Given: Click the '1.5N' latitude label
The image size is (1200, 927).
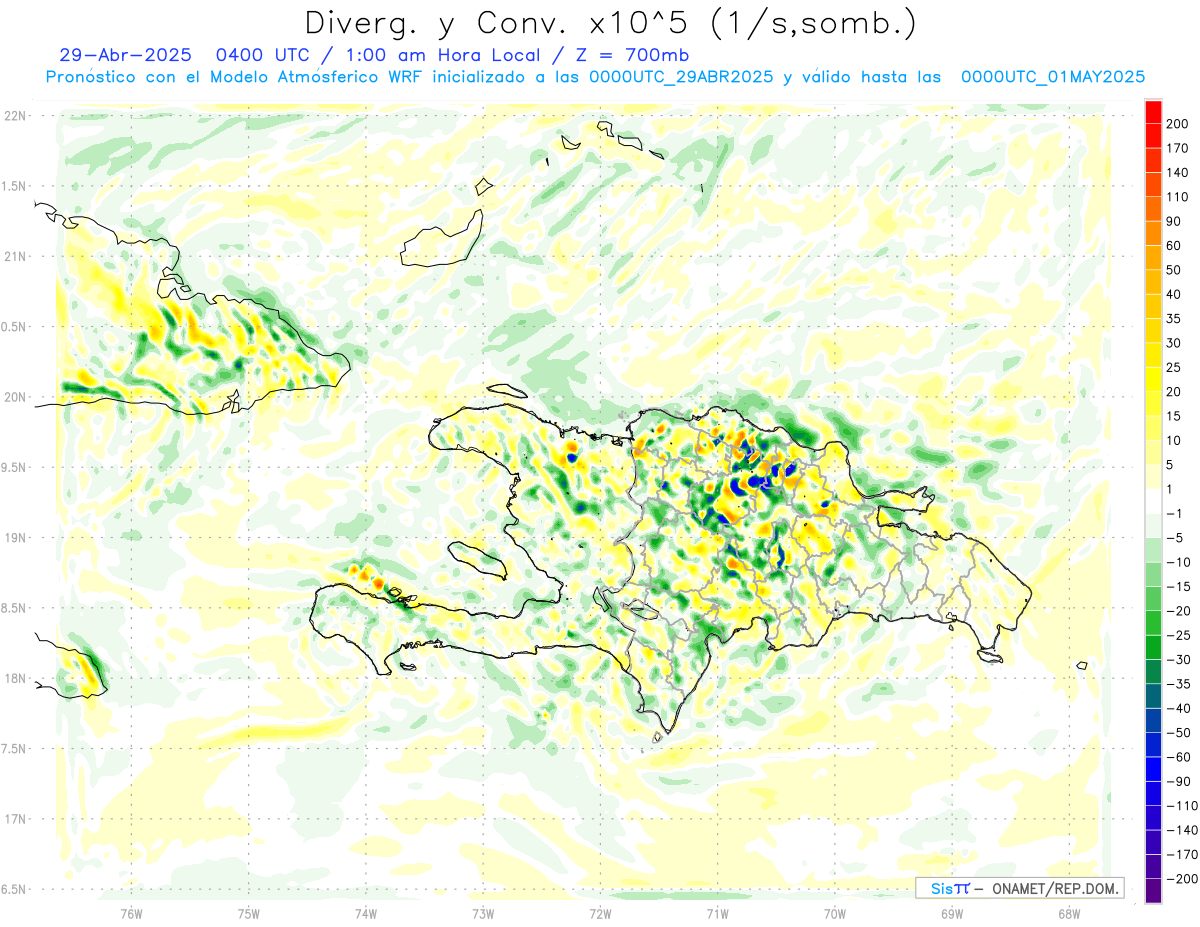Looking at the screenshot, I should click(15, 186).
